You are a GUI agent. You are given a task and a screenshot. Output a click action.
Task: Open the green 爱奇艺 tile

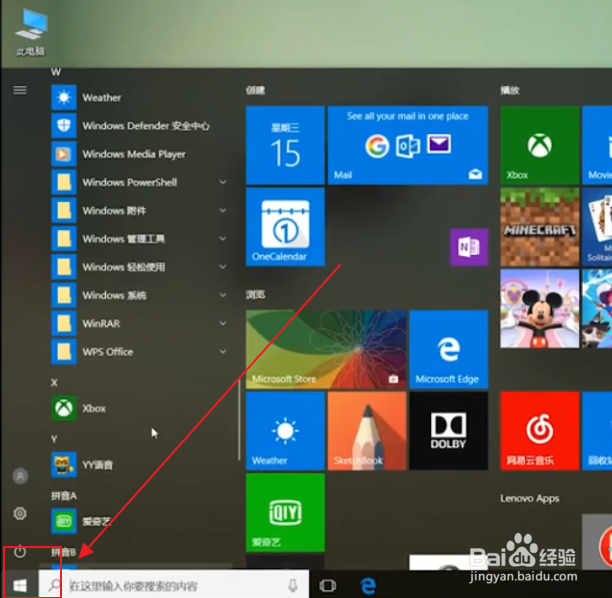pos(285,513)
